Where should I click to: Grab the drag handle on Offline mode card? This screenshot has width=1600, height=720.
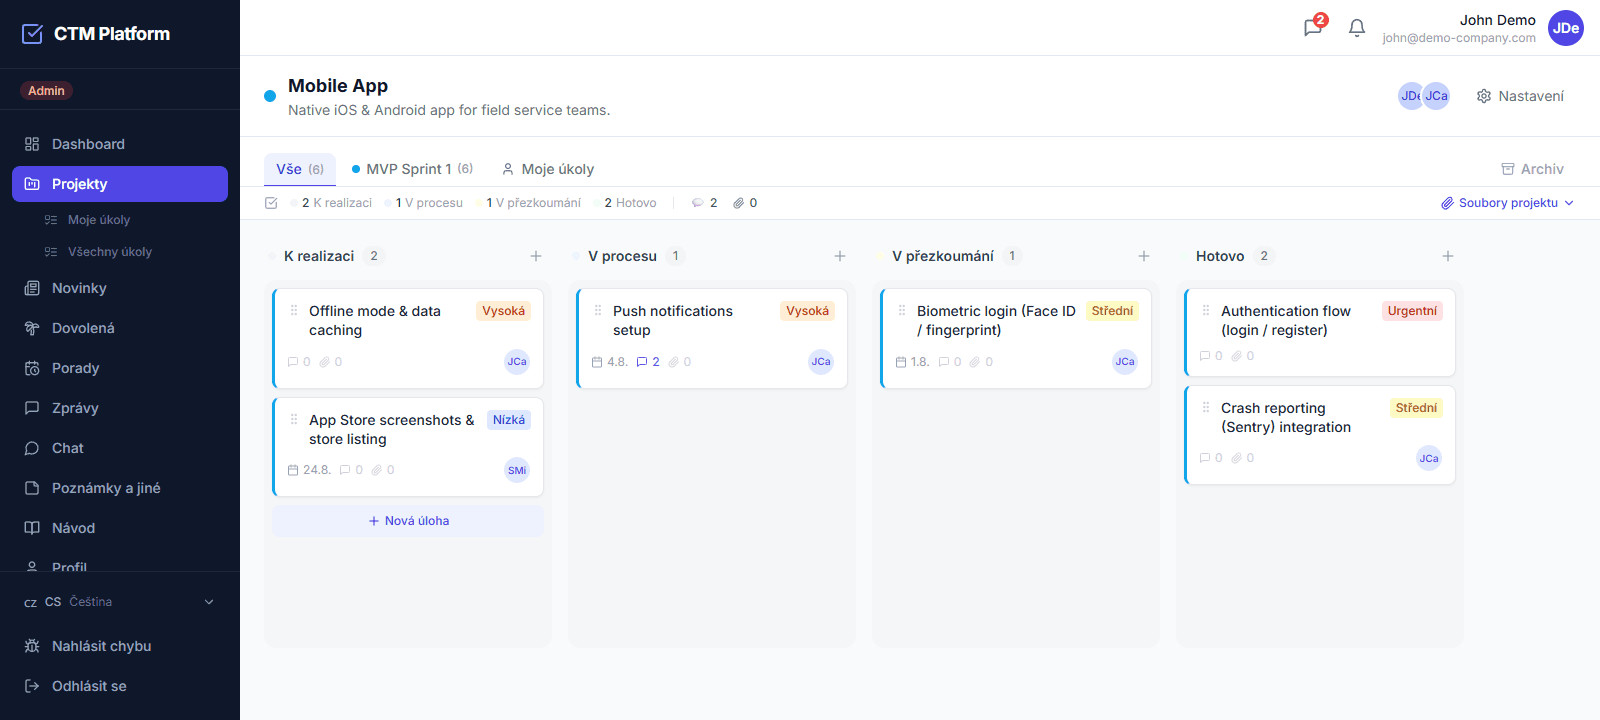(294, 311)
